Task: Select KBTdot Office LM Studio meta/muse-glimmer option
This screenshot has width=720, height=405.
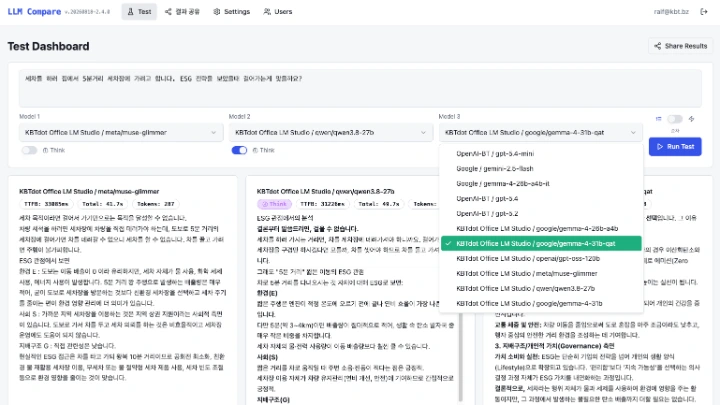Action: [541, 273]
